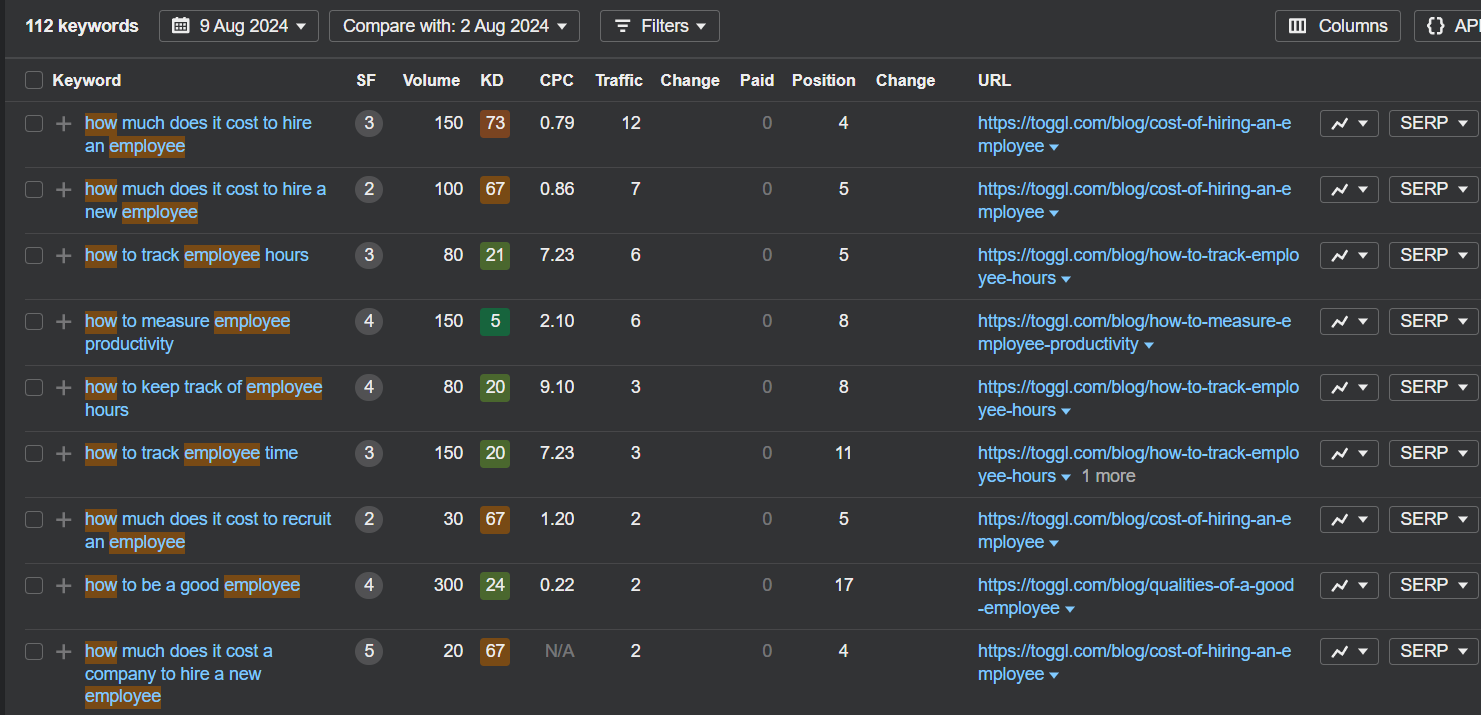The image size is (1481, 715).
Task: Add keyword 'how much does it cost to hire an employee' via plus icon
Action: pyautogui.click(x=64, y=123)
